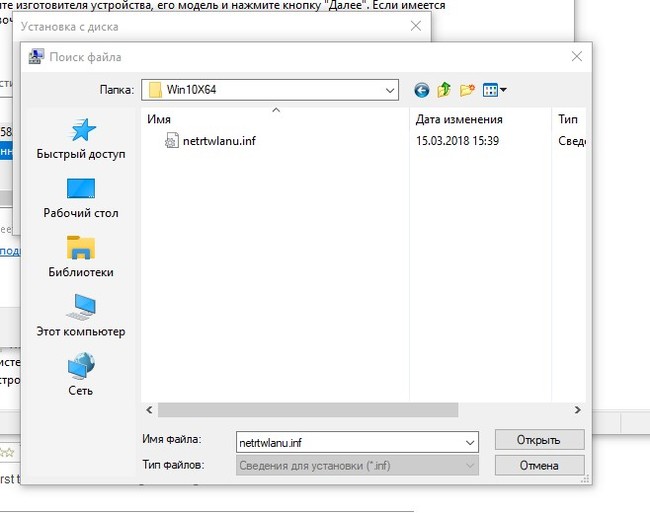
Task: Expand the Папка folder dropdown
Action: 390,90
